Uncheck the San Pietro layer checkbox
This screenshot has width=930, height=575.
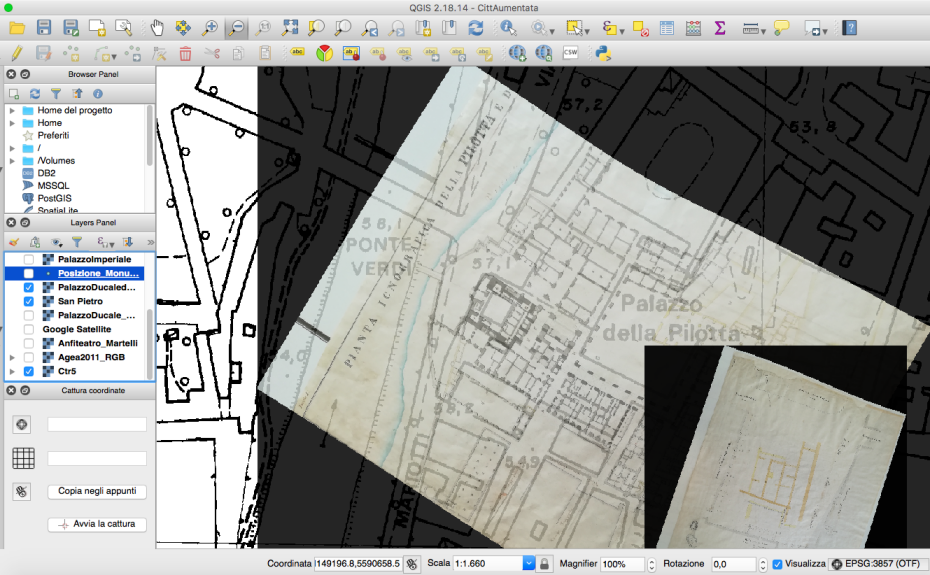(x=28, y=301)
